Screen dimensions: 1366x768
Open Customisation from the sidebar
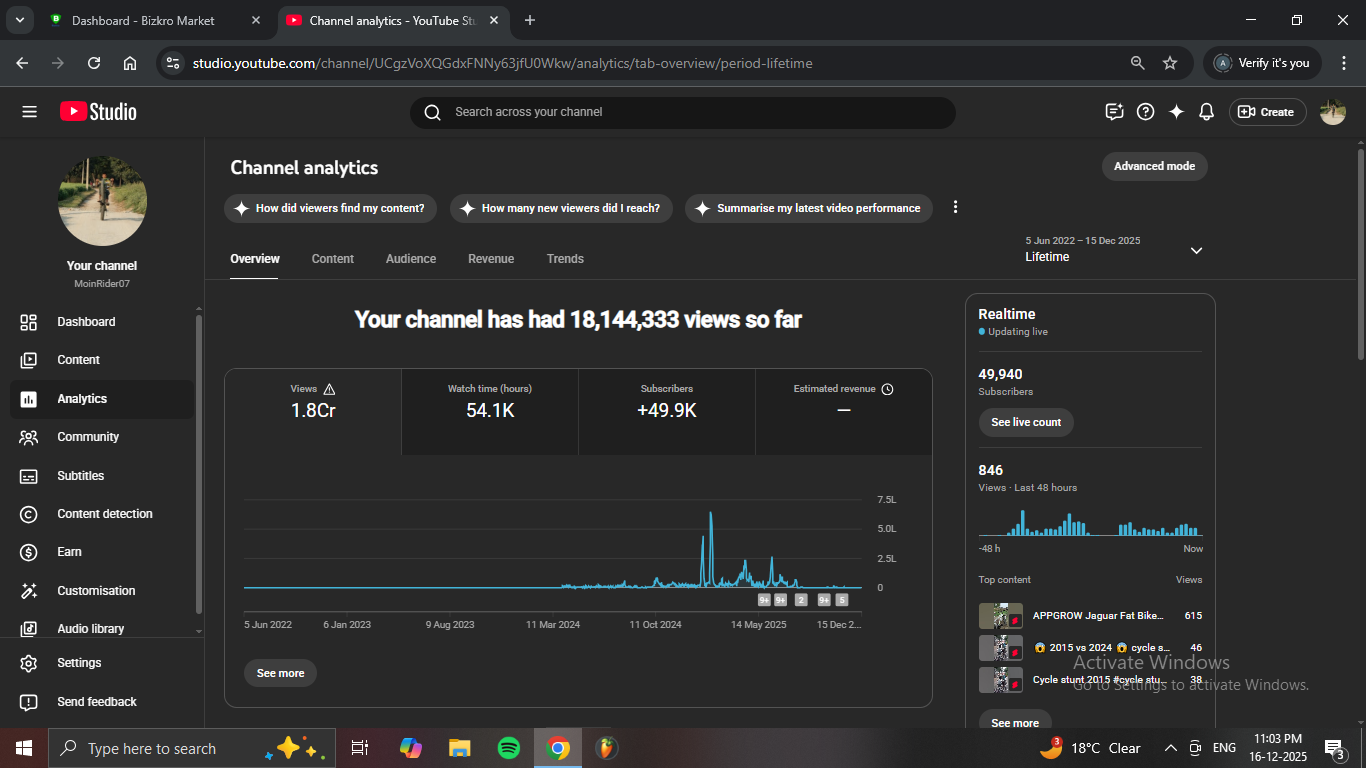(x=96, y=591)
